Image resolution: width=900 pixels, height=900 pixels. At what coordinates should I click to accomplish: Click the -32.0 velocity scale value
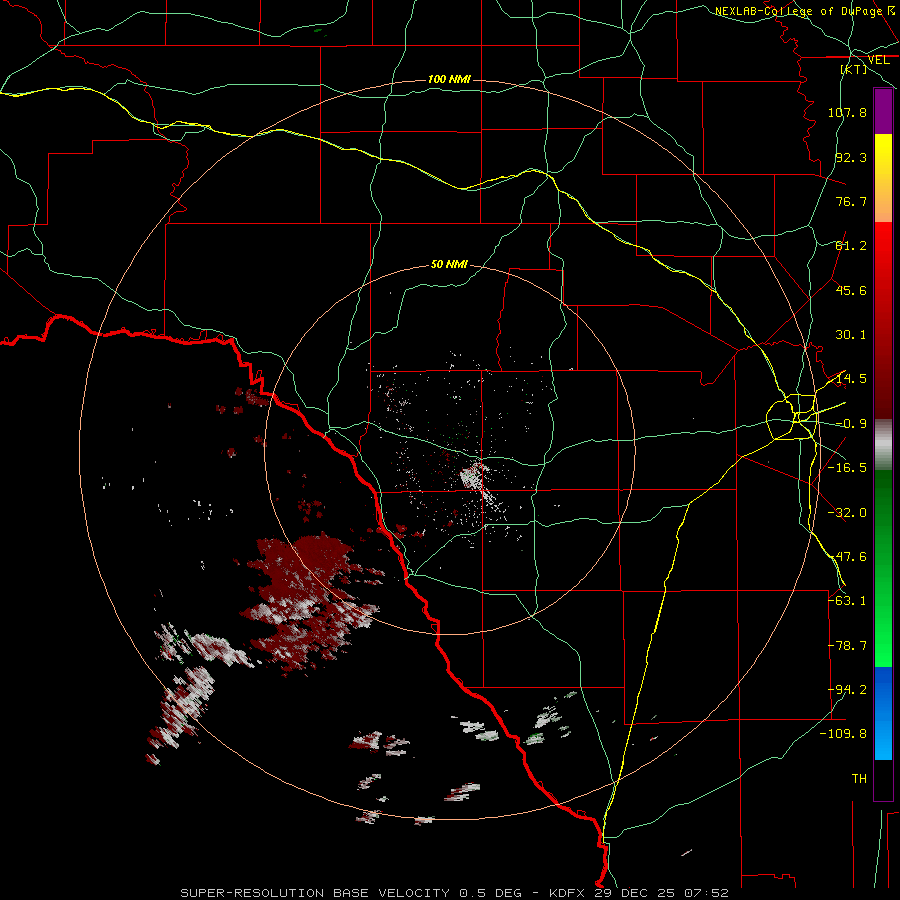pyautogui.click(x=847, y=513)
